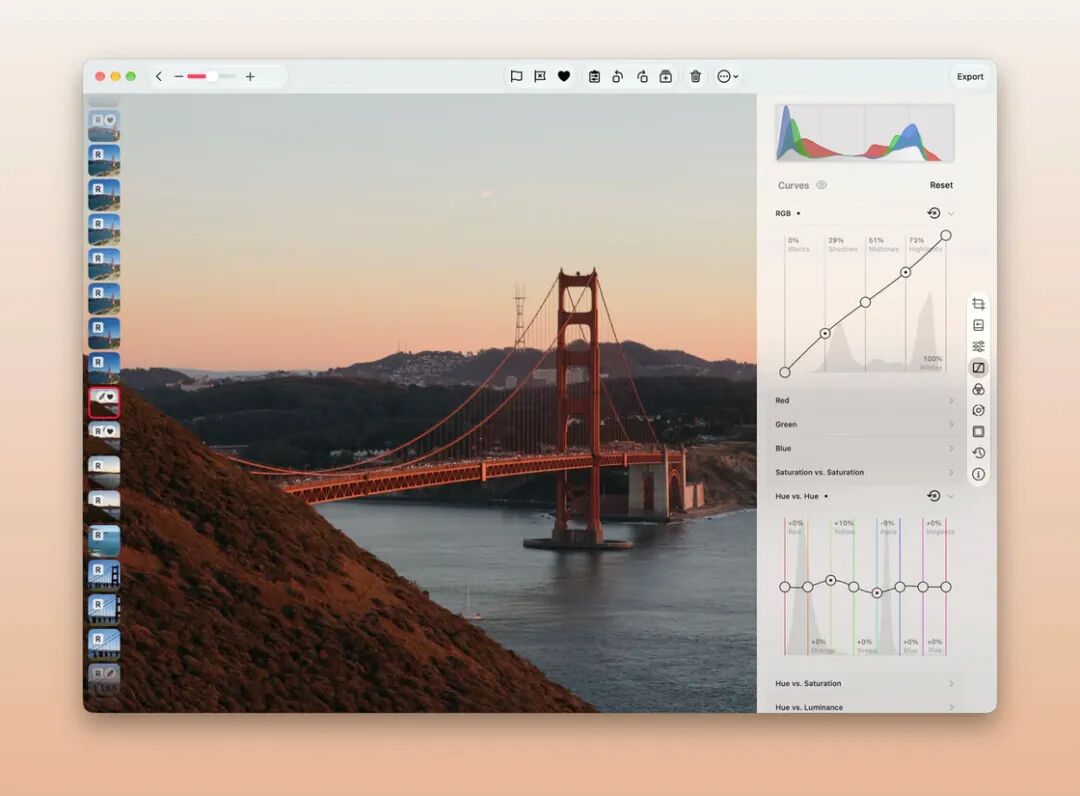Open the Crop tool
The height and width of the screenshot is (796, 1080).
(978, 304)
